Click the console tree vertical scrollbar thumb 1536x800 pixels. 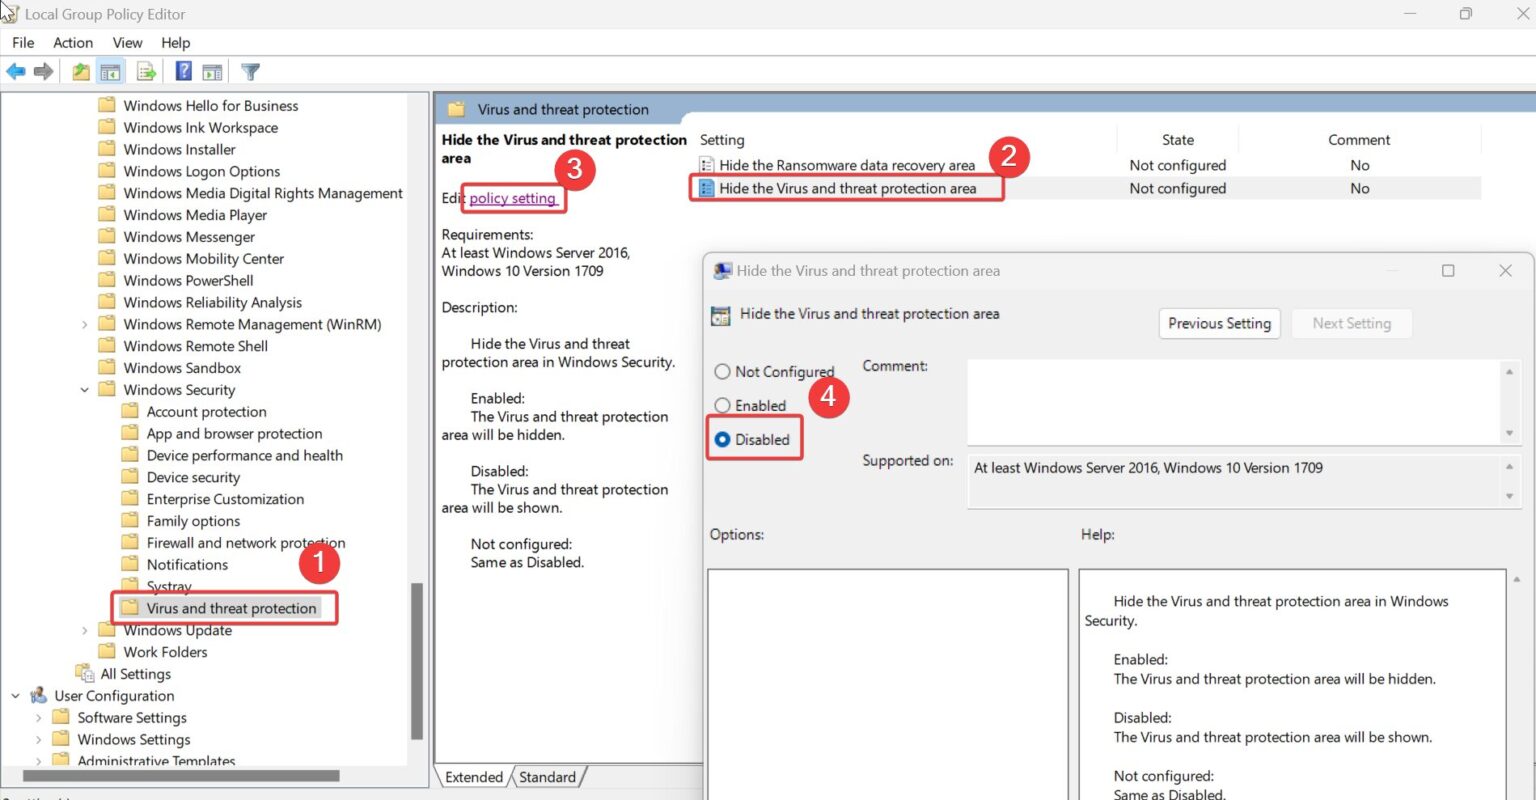[417, 660]
